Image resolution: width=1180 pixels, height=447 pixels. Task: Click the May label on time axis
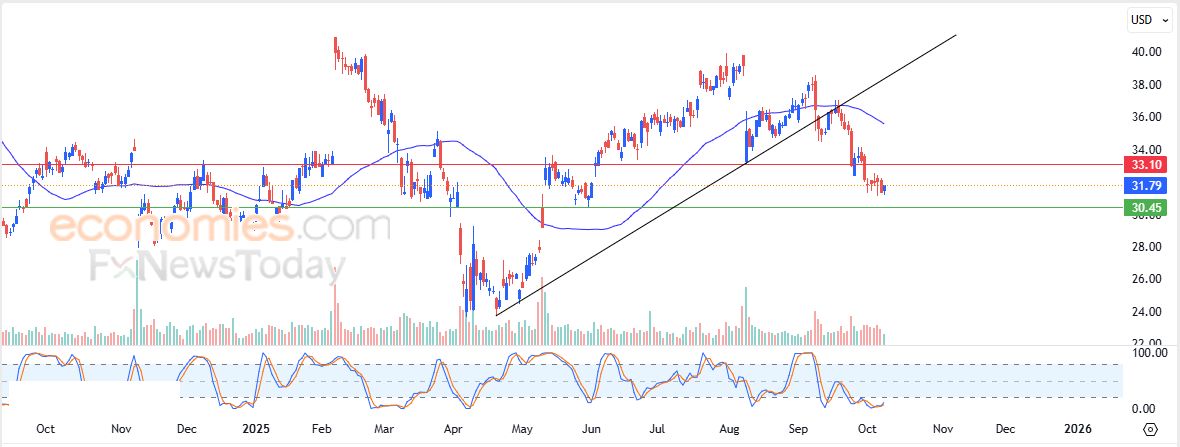click(x=522, y=429)
